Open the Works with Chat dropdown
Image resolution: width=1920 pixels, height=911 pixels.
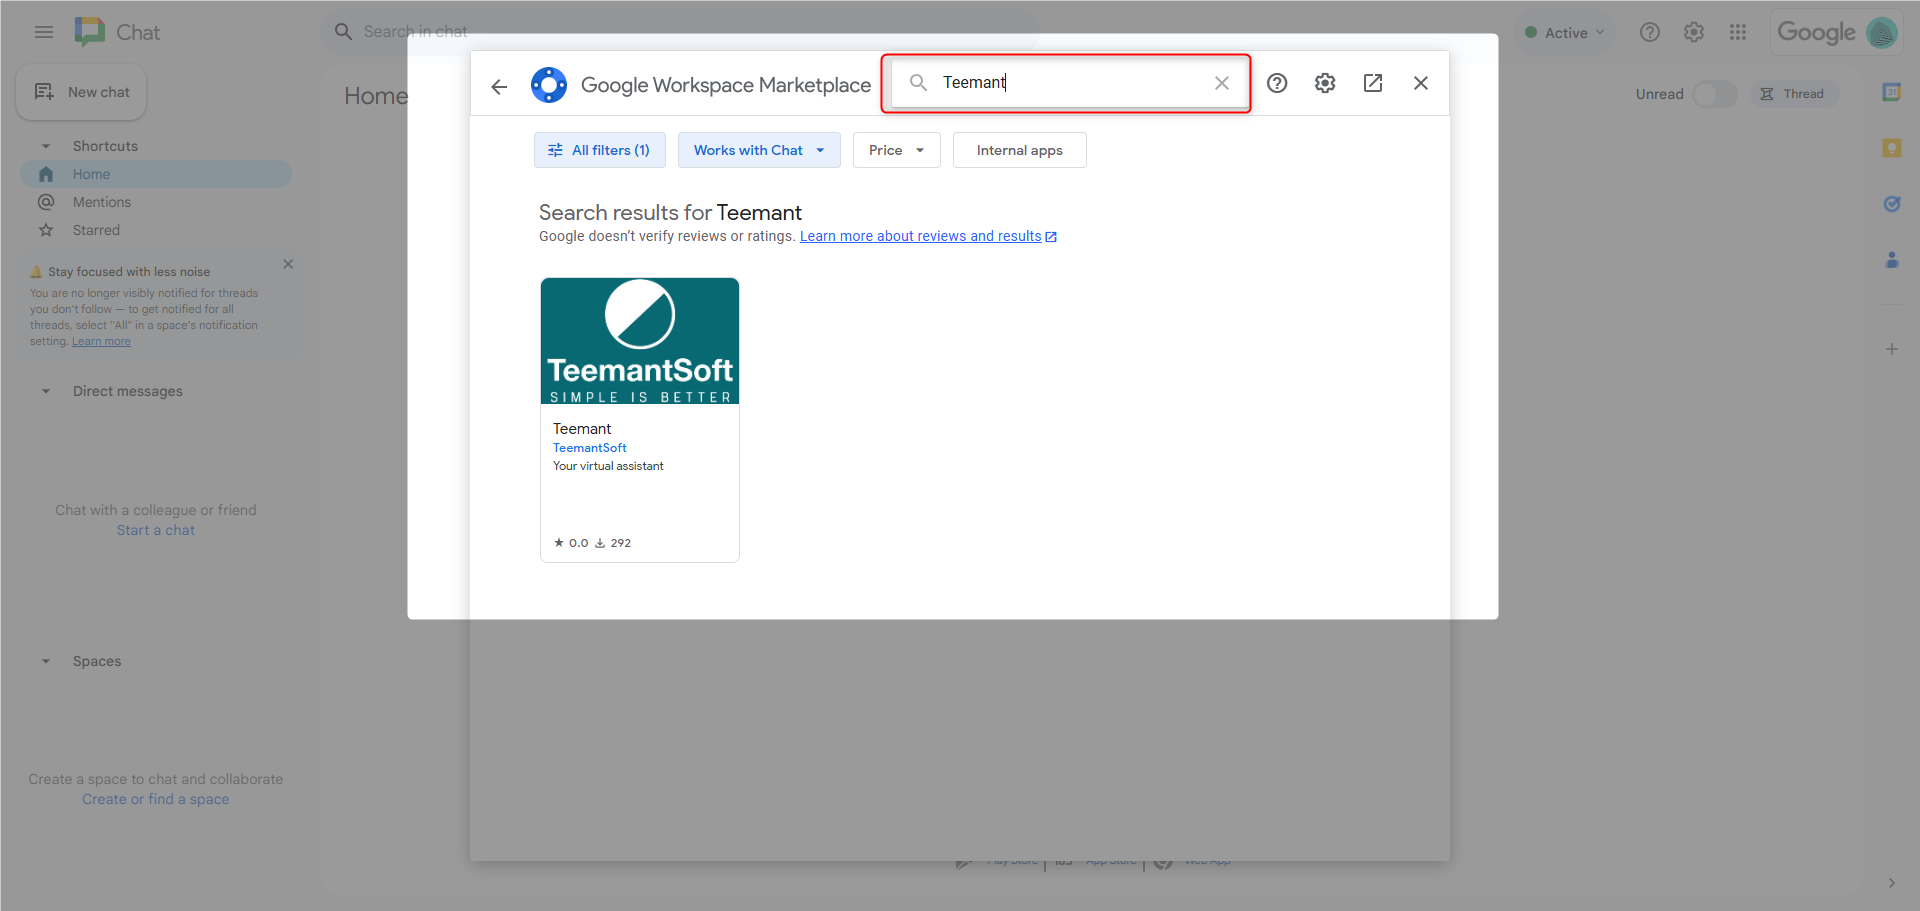pos(759,150)
